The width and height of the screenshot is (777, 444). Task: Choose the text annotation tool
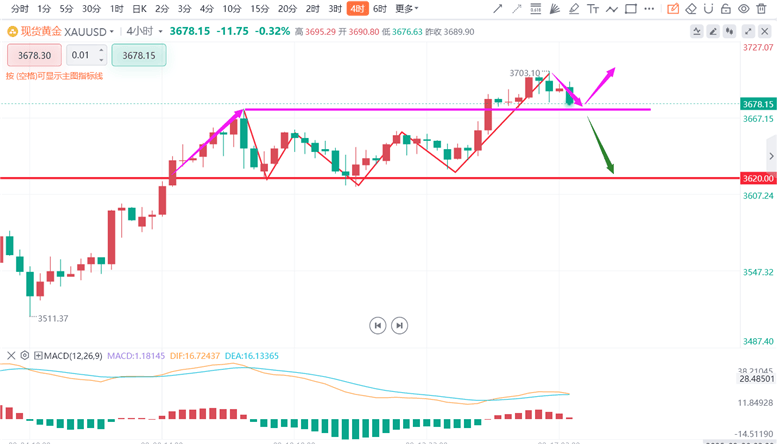593,9
